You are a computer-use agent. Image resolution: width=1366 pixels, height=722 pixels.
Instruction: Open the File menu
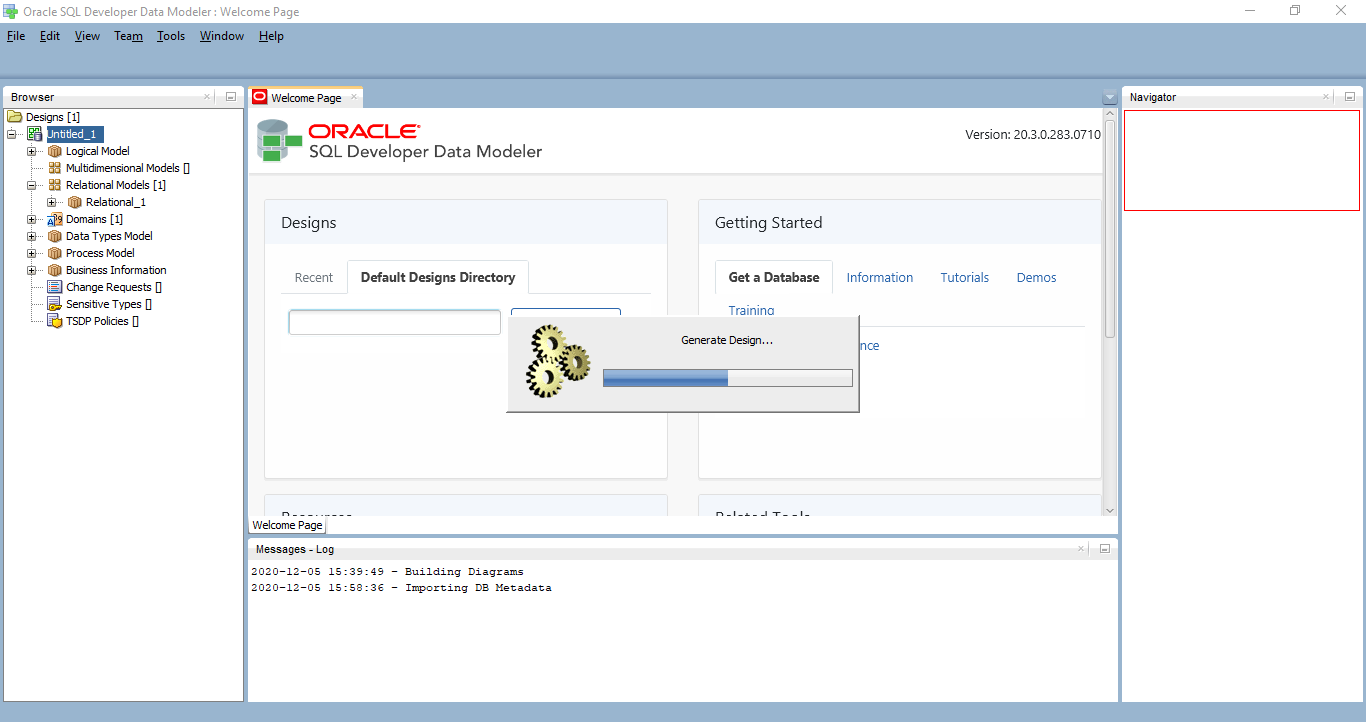point(16,36)
